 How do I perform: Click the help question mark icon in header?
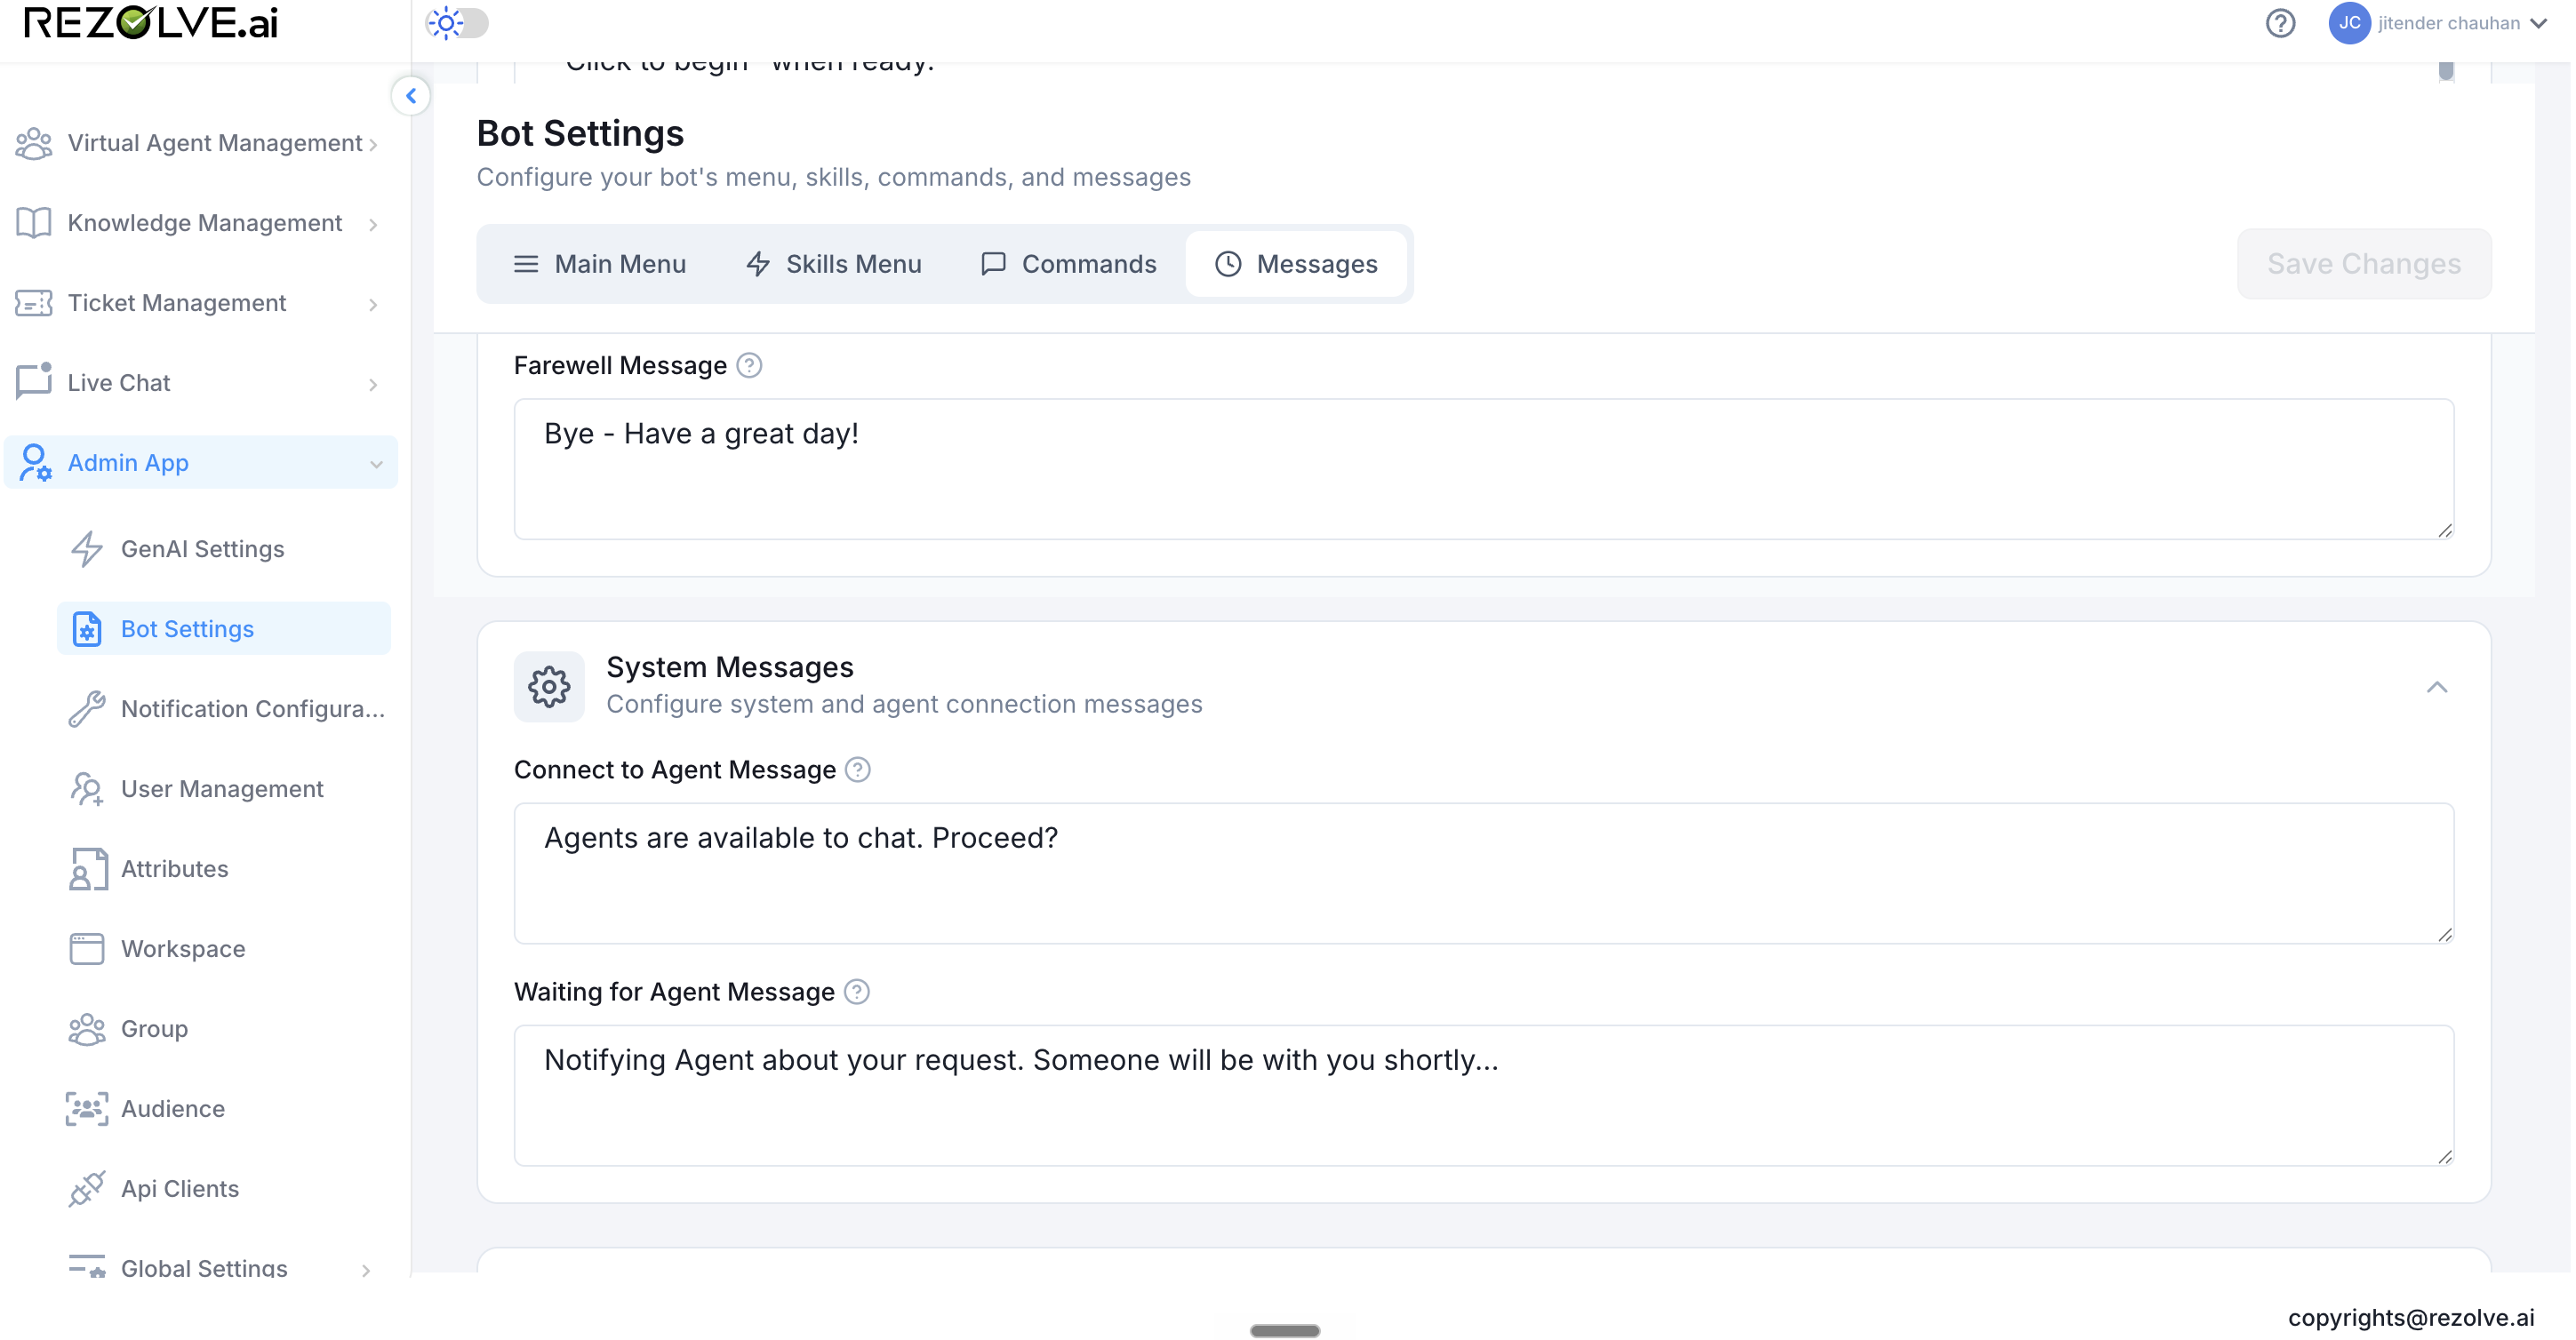2280,23
